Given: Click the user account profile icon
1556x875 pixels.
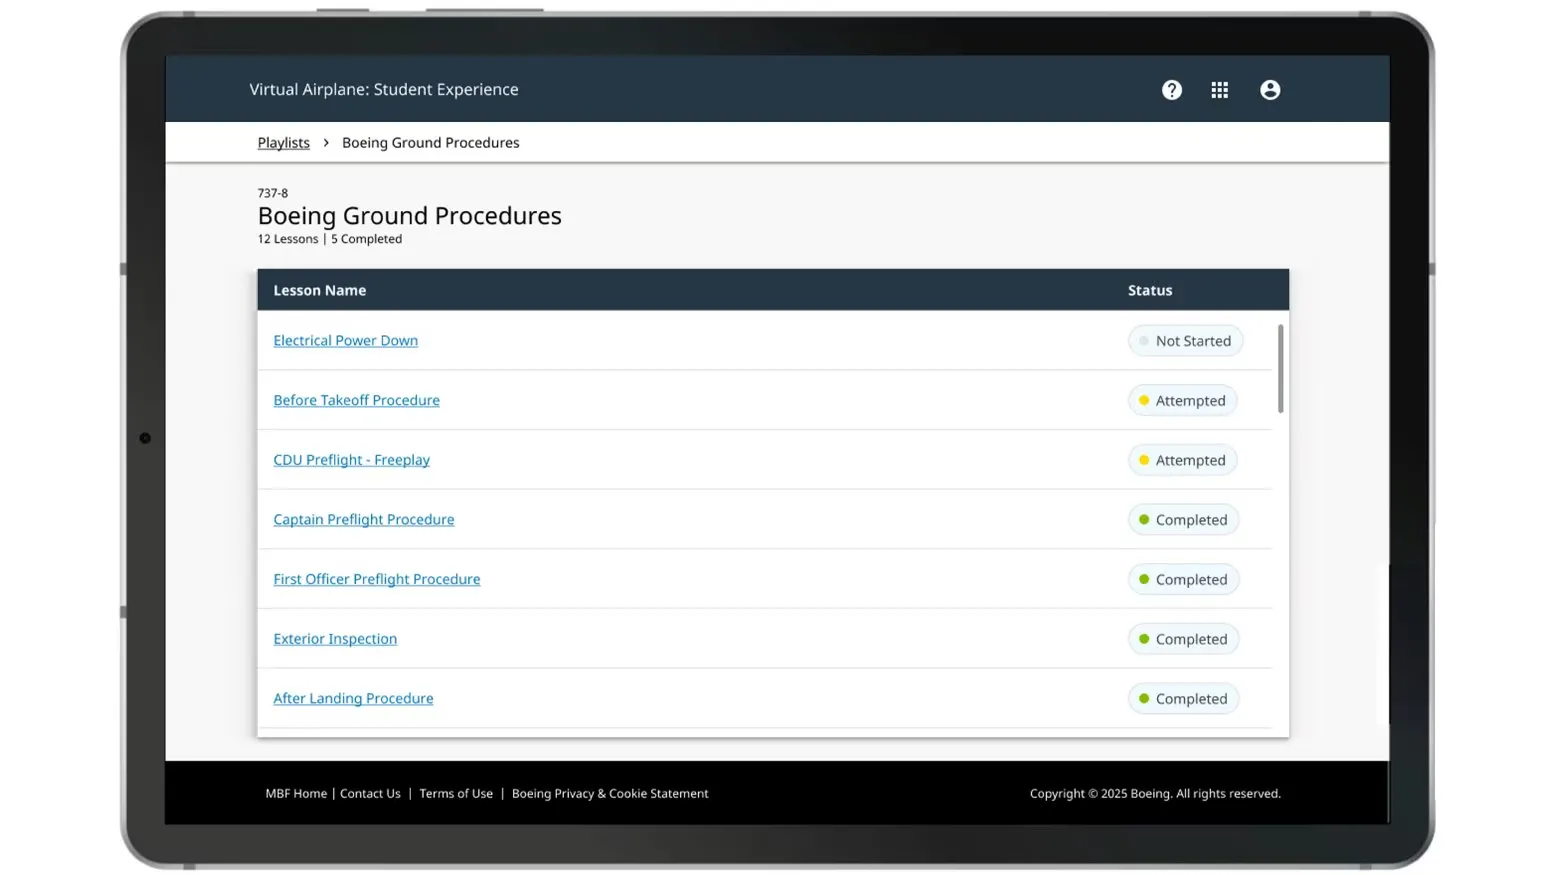Looking at the screenshot, I should pos(1269,90).
